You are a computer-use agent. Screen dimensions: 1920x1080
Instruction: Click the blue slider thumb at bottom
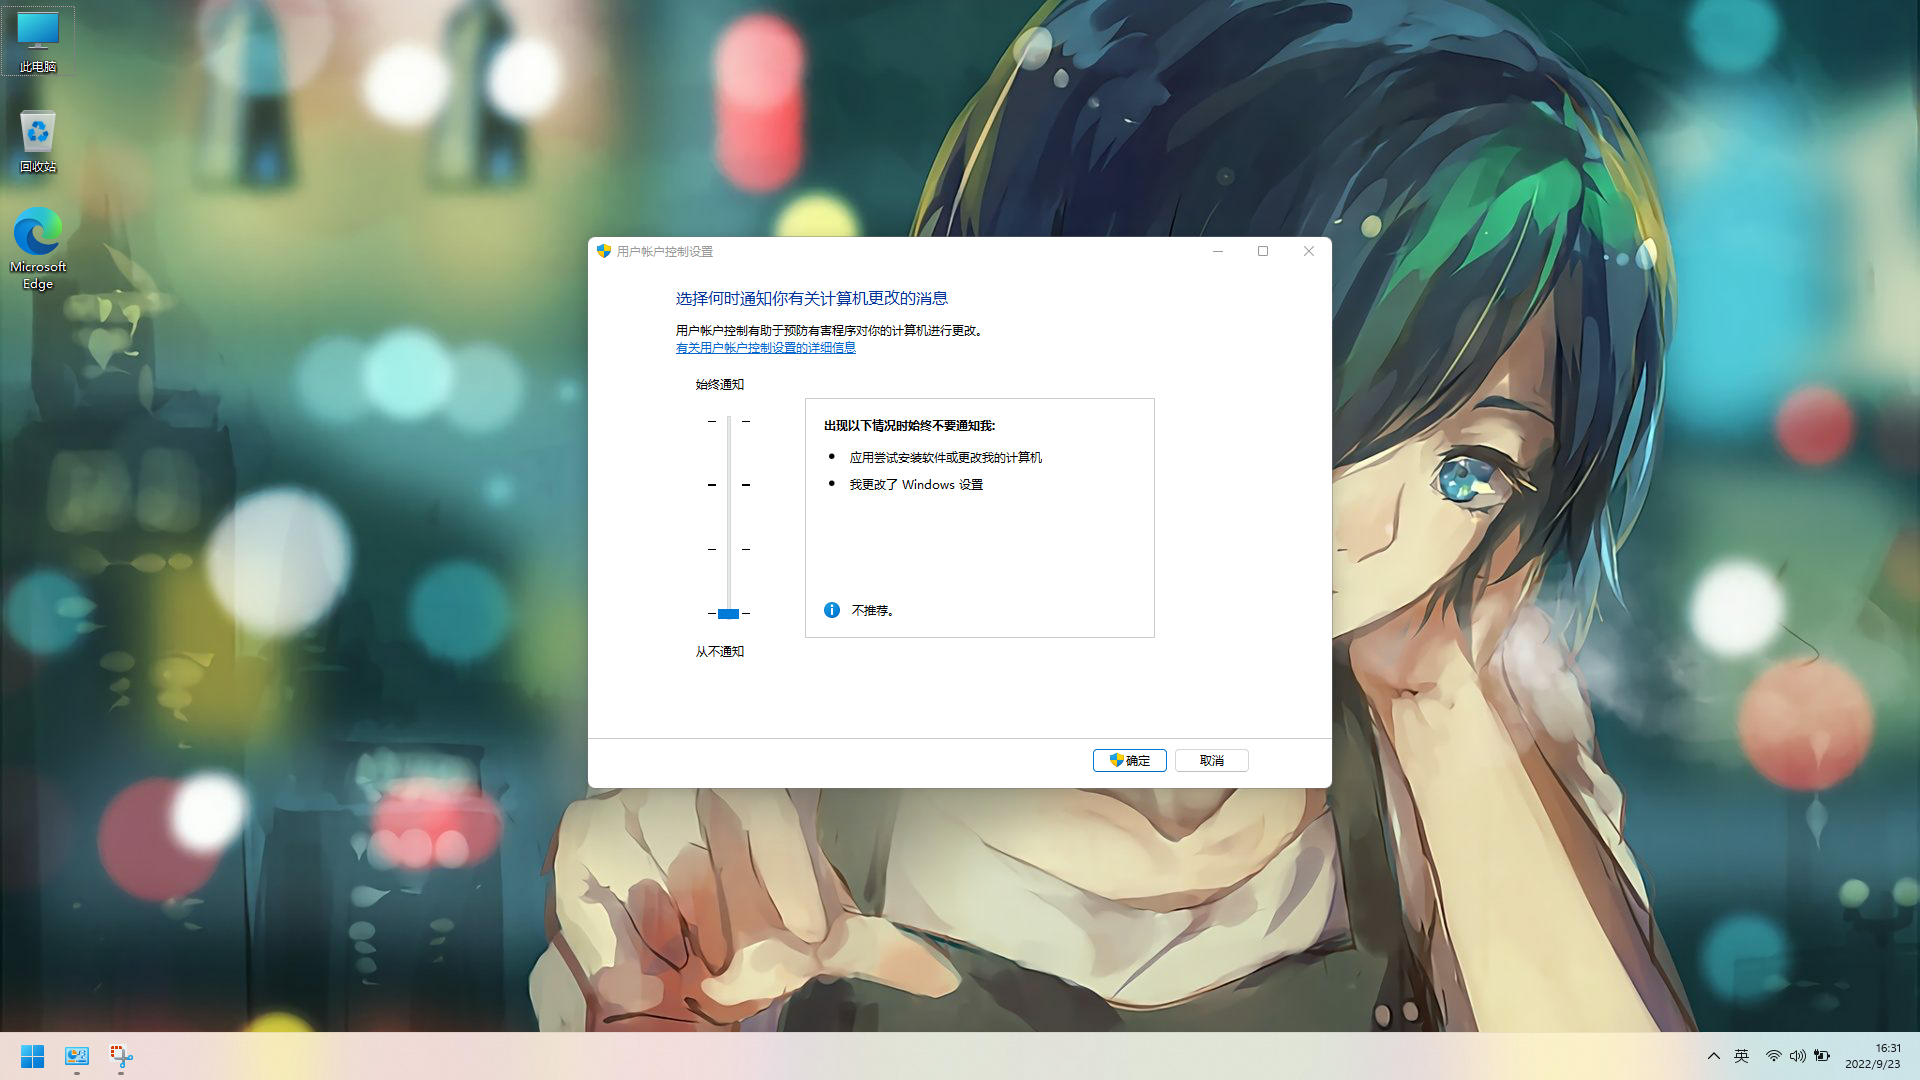(728, 613)
